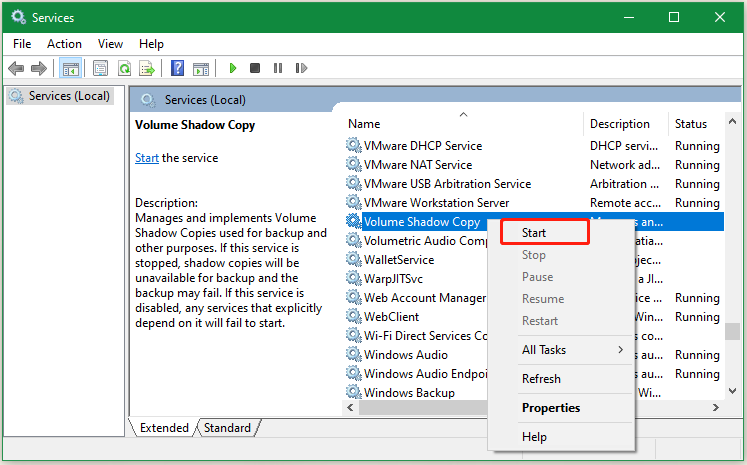This screenshot has height=465, width=747.
Task: Open Properties toolbar icon
Action: pyautogui.click(x=100, y=68)
